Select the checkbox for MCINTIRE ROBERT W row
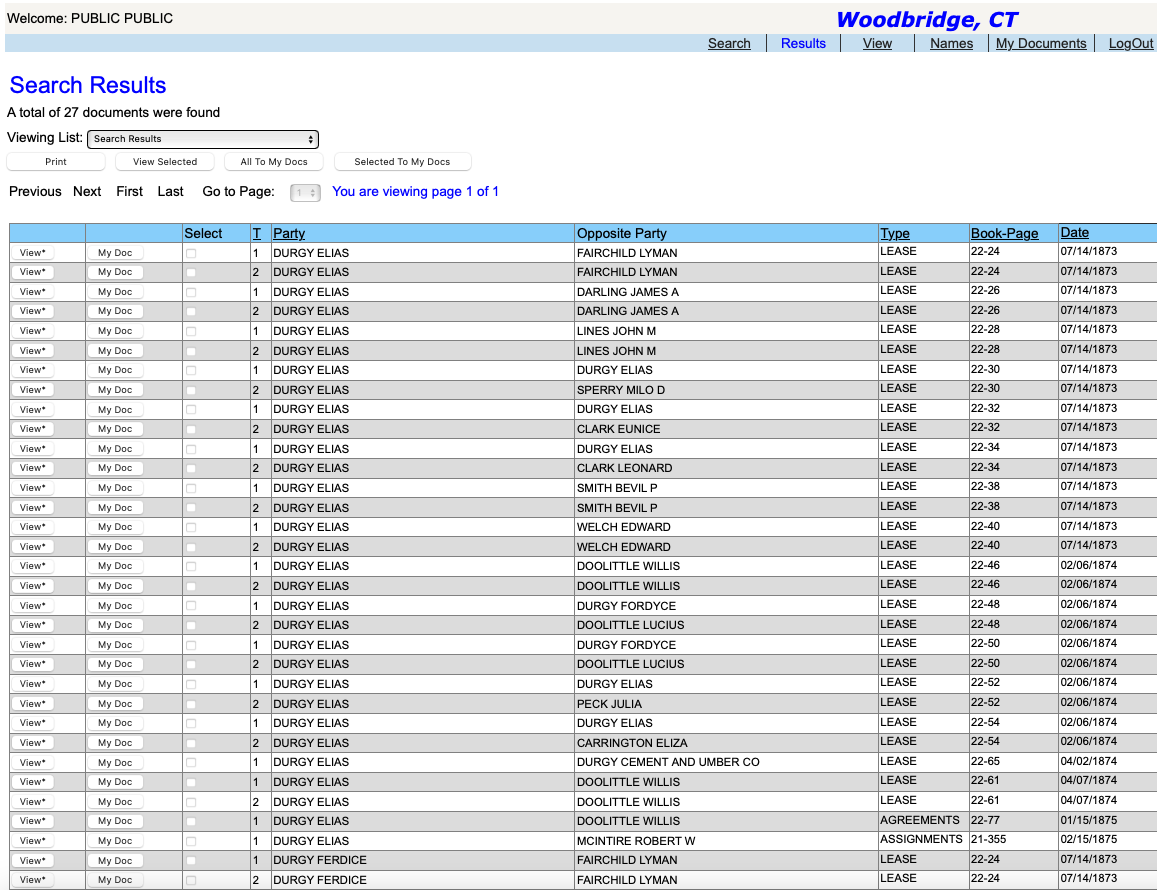Viewport: 1157px width, 890px height. click(x=191, y=841)
